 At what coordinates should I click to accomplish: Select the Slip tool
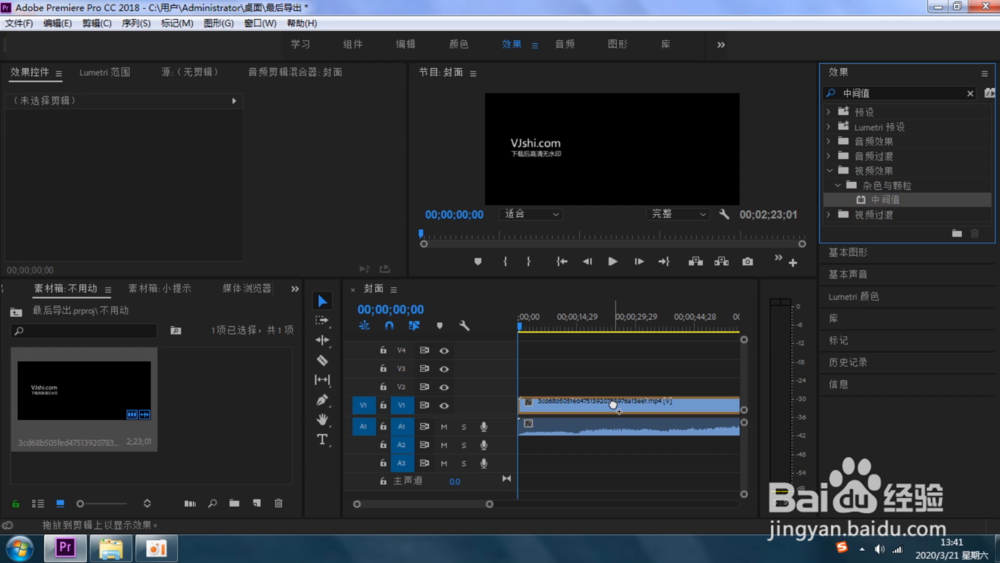[322, 380]
